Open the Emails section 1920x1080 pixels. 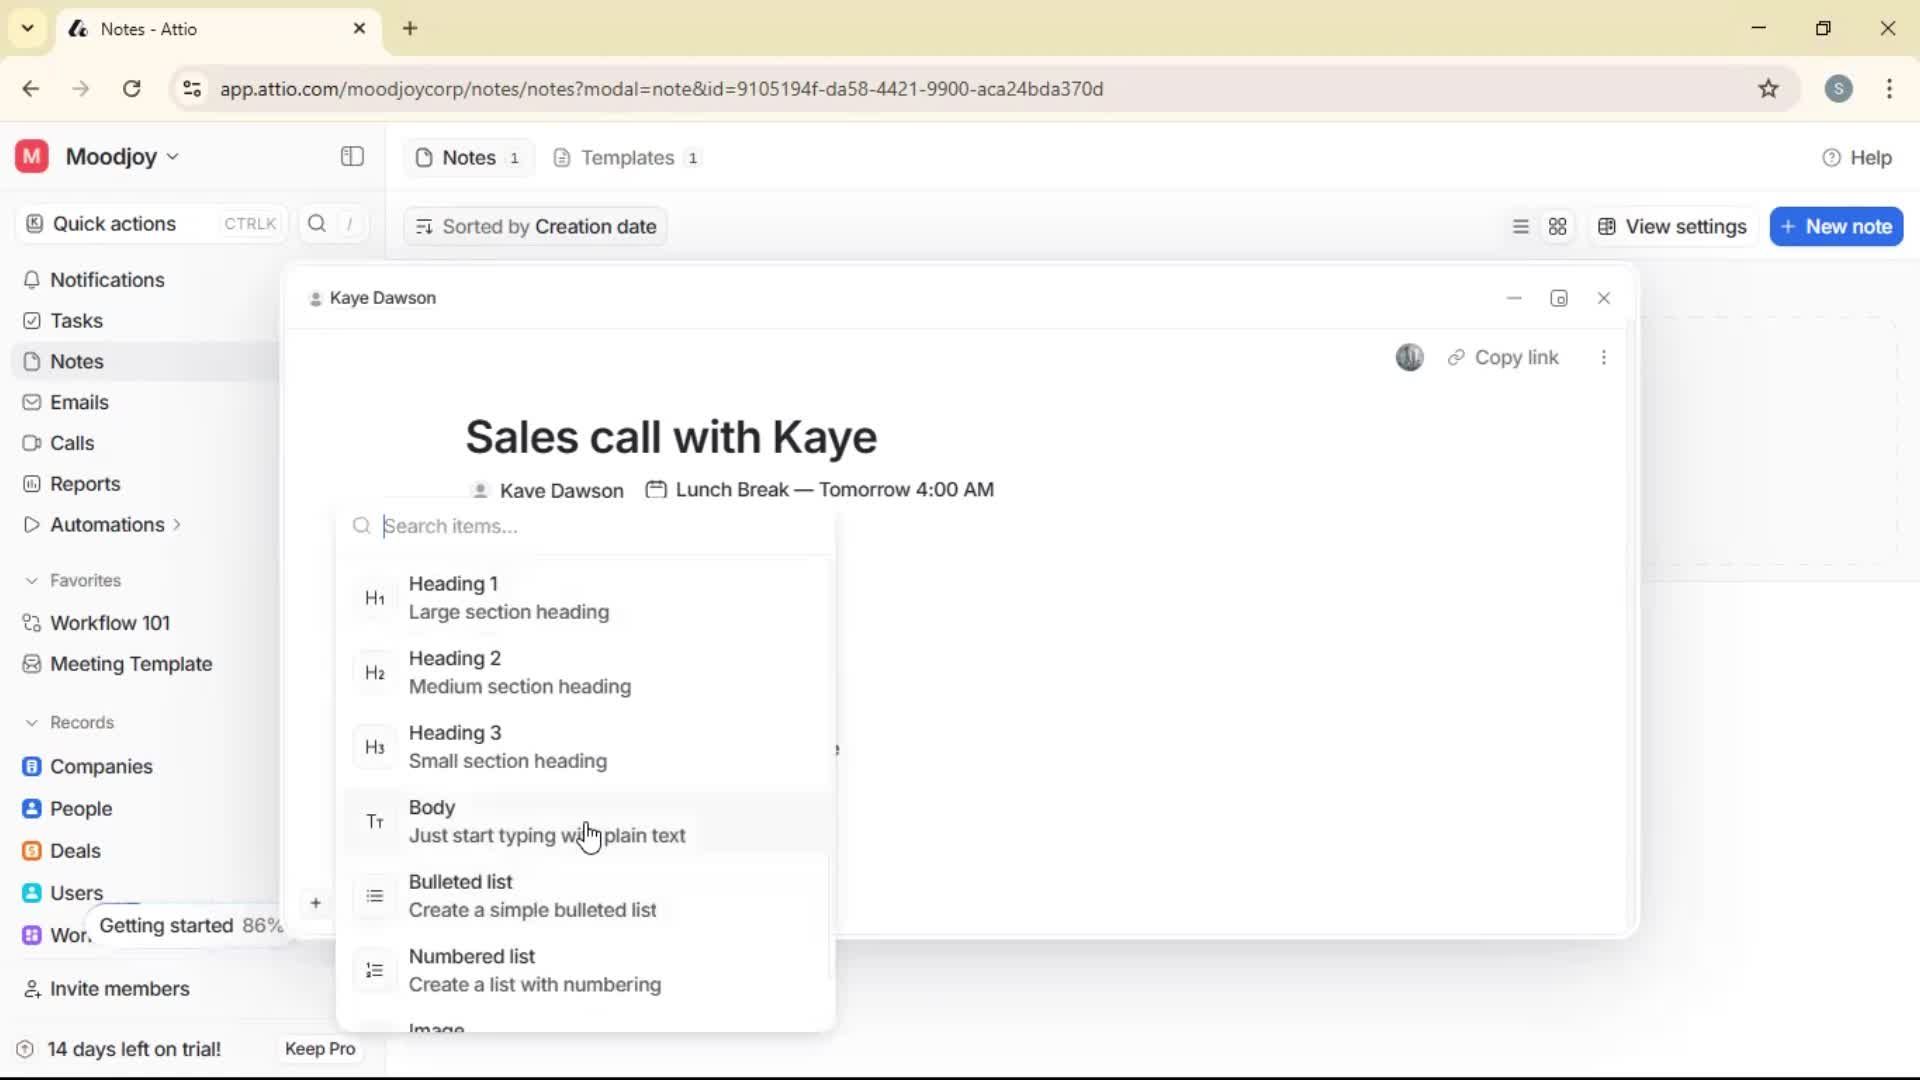(x=78, y=402)
